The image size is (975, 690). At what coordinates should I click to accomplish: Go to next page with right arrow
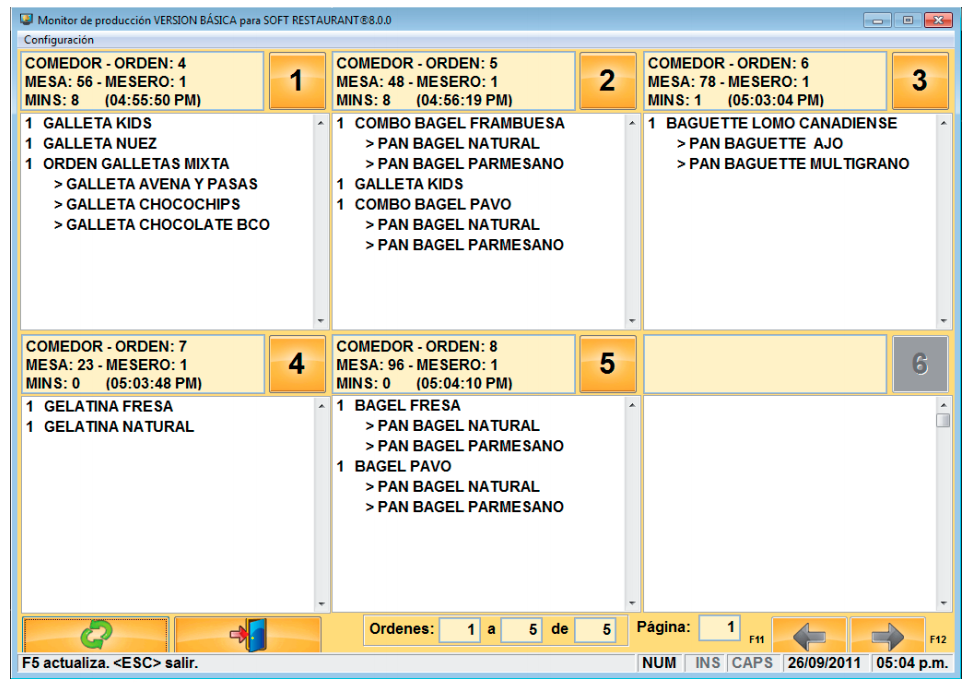point(887,635)
